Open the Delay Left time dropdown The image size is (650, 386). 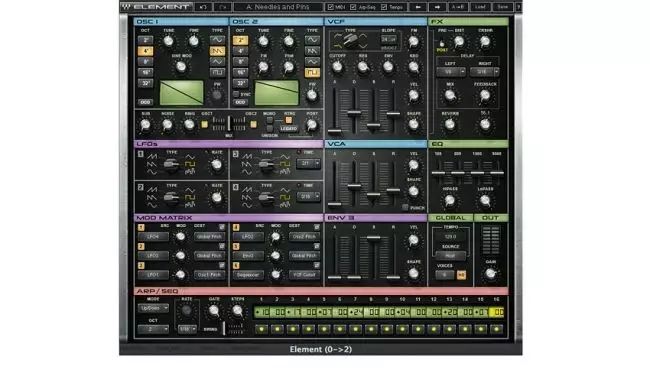(x=451, y=72)
